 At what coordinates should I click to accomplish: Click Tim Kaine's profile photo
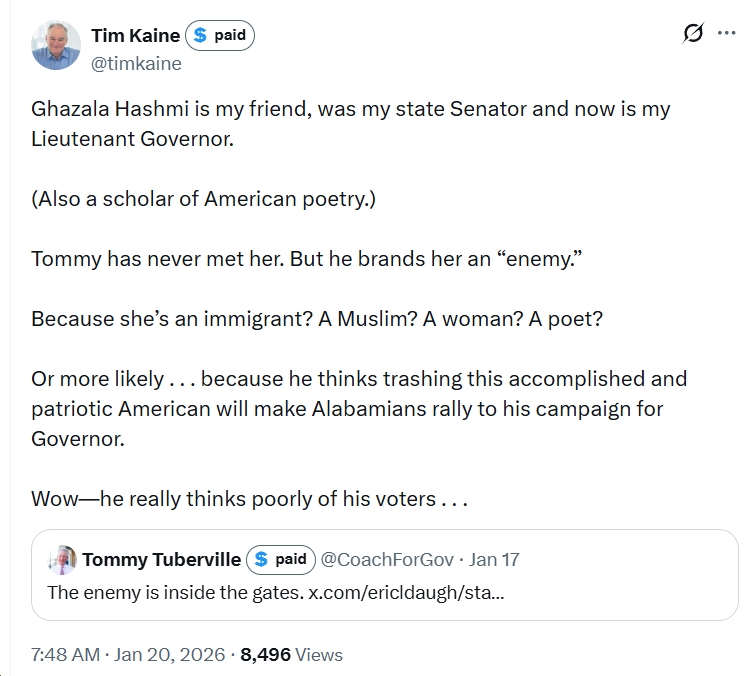click(x=56, y=45)
